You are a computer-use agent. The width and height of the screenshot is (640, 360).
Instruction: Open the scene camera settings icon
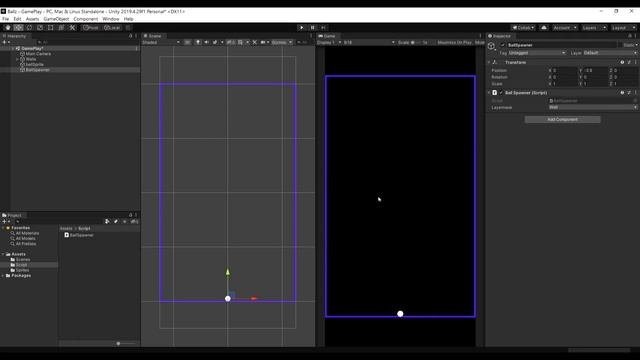click(x=263, y=42)
